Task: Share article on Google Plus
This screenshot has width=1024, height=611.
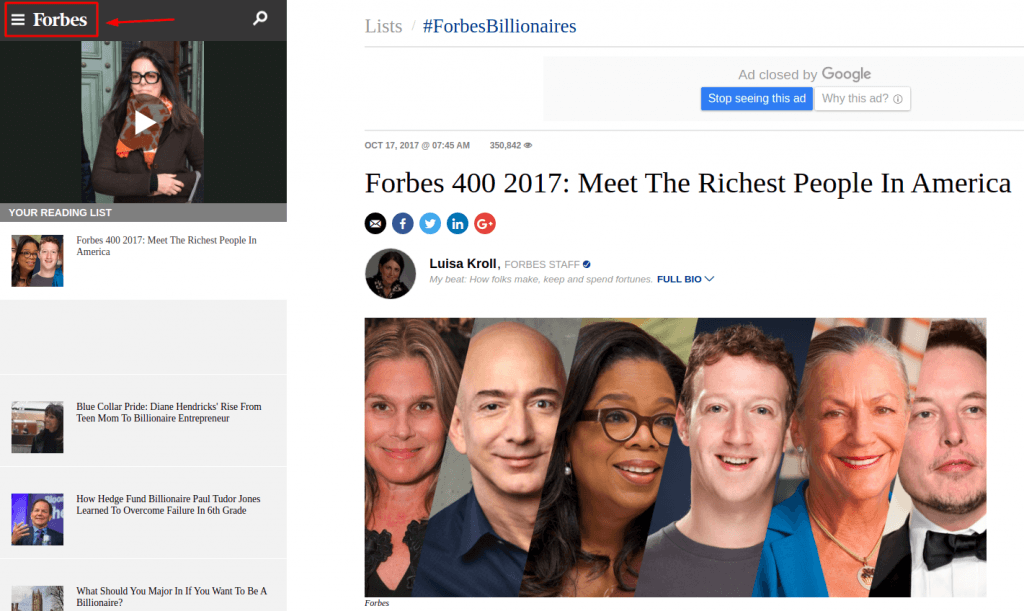Action: coord(485,224)
